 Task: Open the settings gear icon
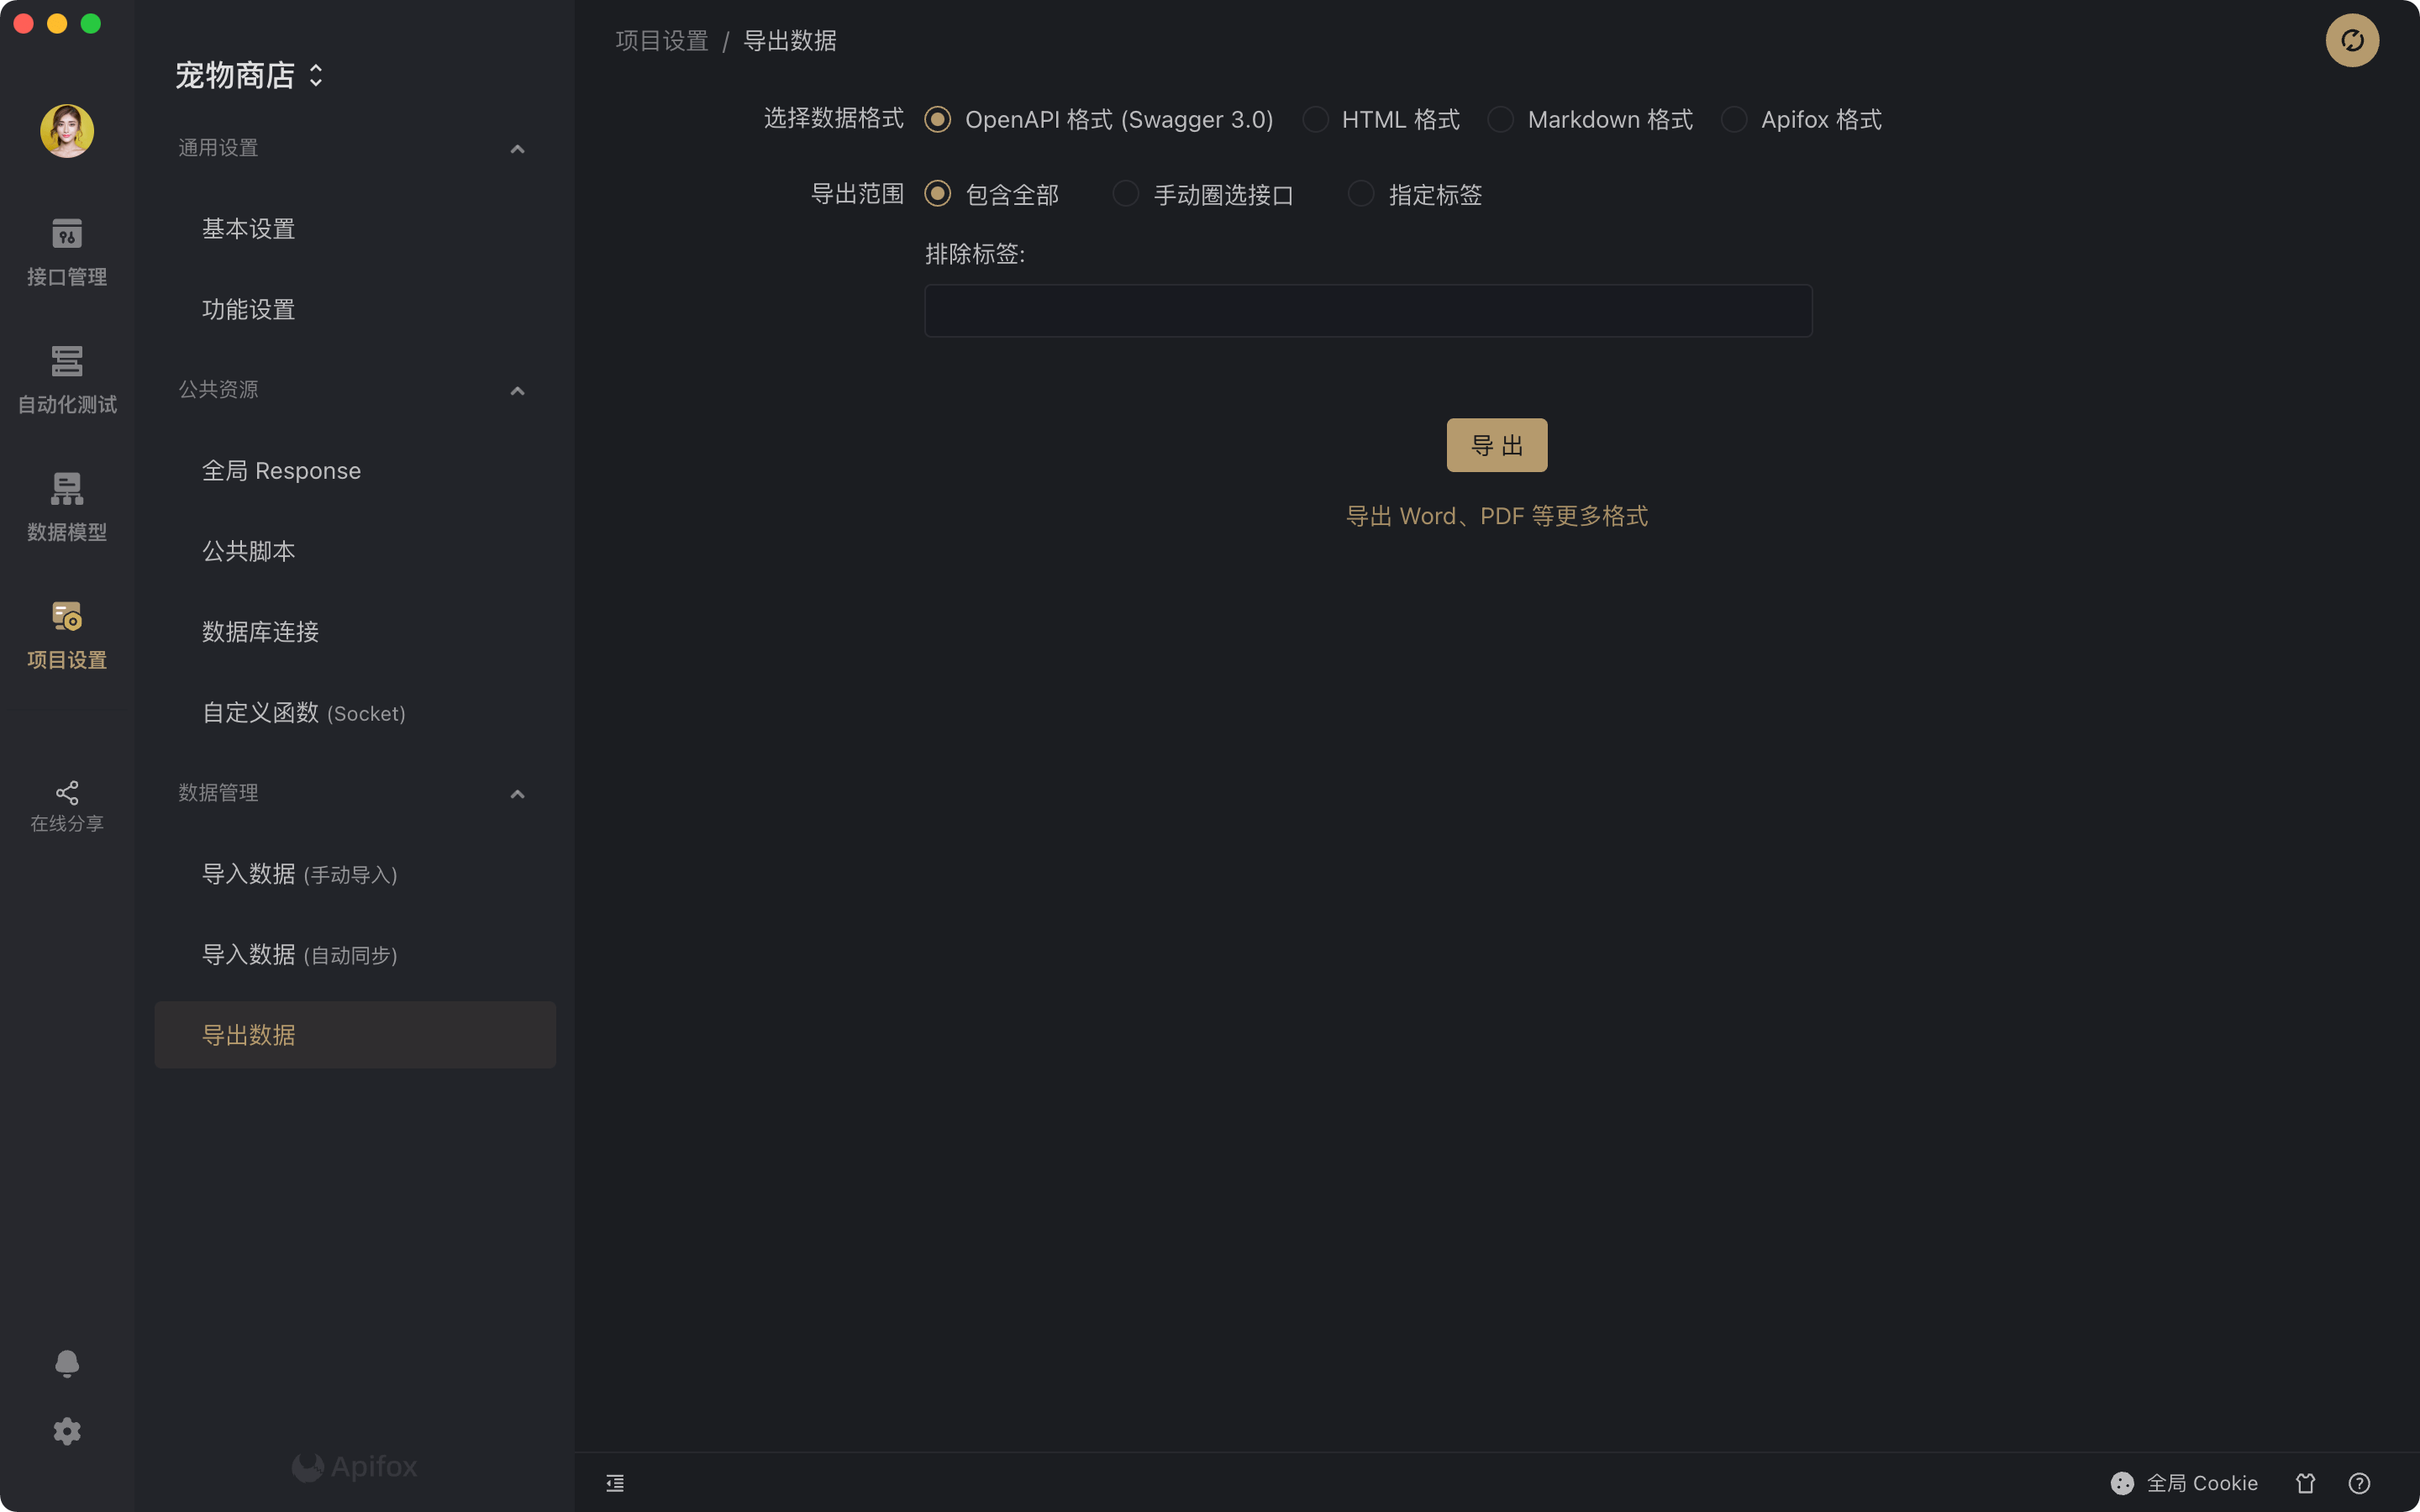tap(67, 1431)
